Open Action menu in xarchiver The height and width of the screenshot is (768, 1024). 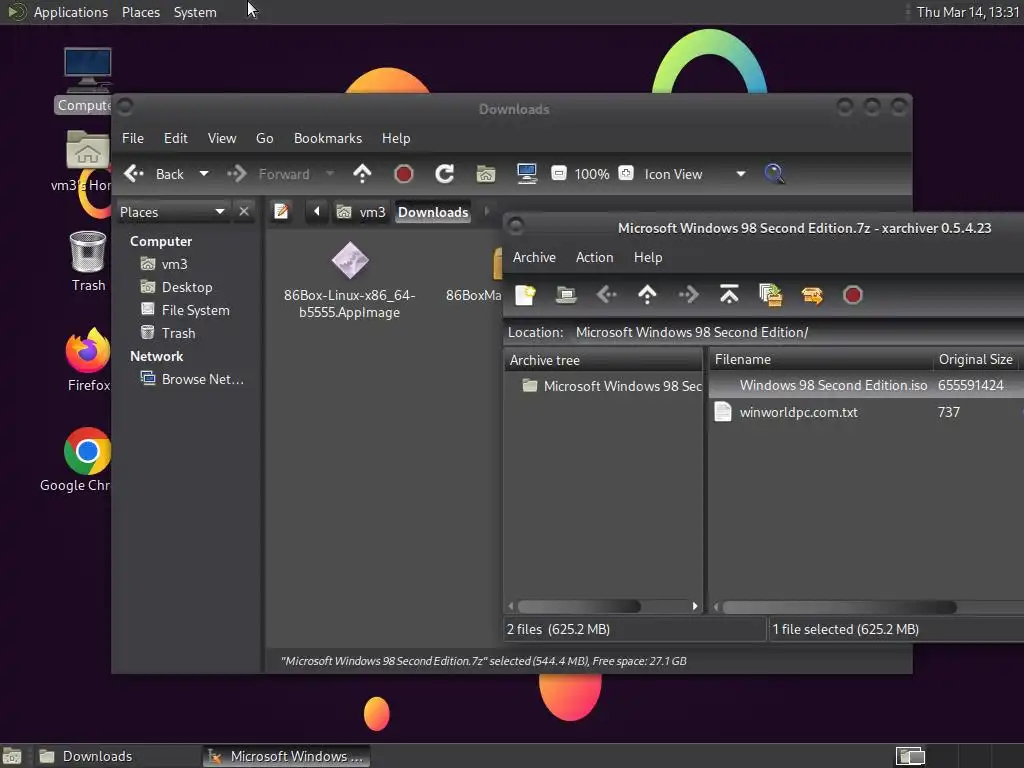point(594,257)
